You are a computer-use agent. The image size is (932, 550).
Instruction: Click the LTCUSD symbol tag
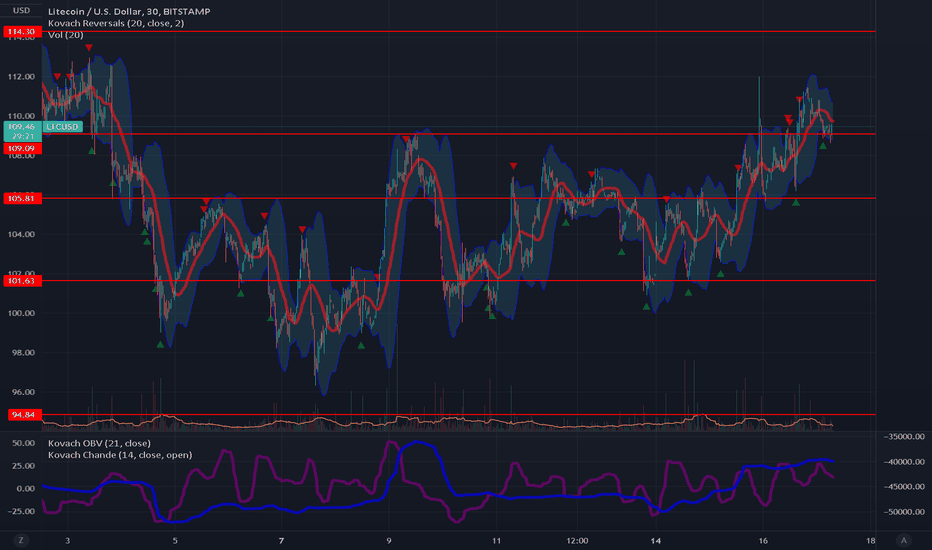click(x=62, y=127)
